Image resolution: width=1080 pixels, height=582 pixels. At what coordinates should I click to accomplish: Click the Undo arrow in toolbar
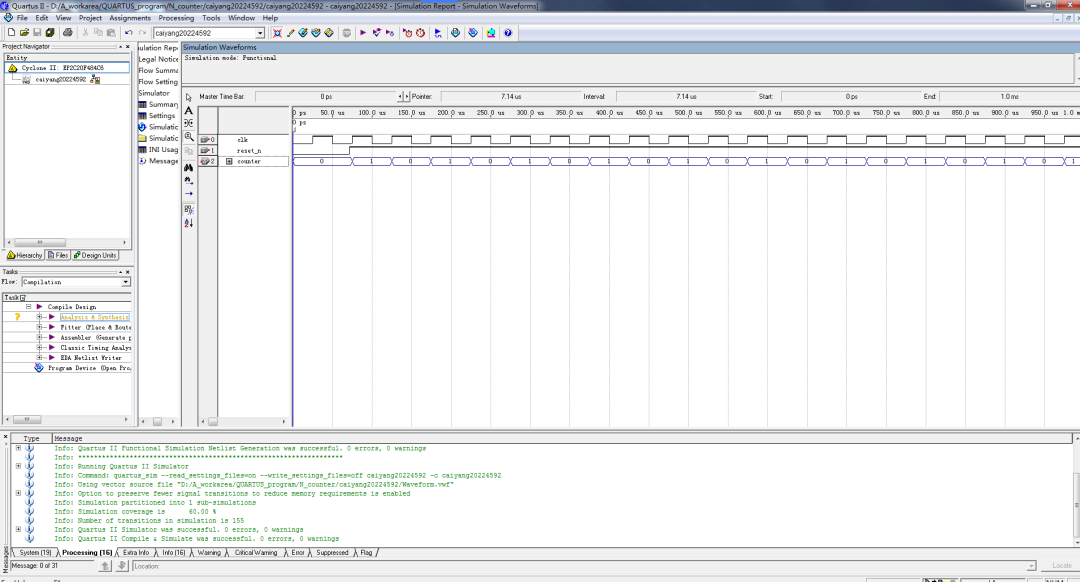coord(129,33)
